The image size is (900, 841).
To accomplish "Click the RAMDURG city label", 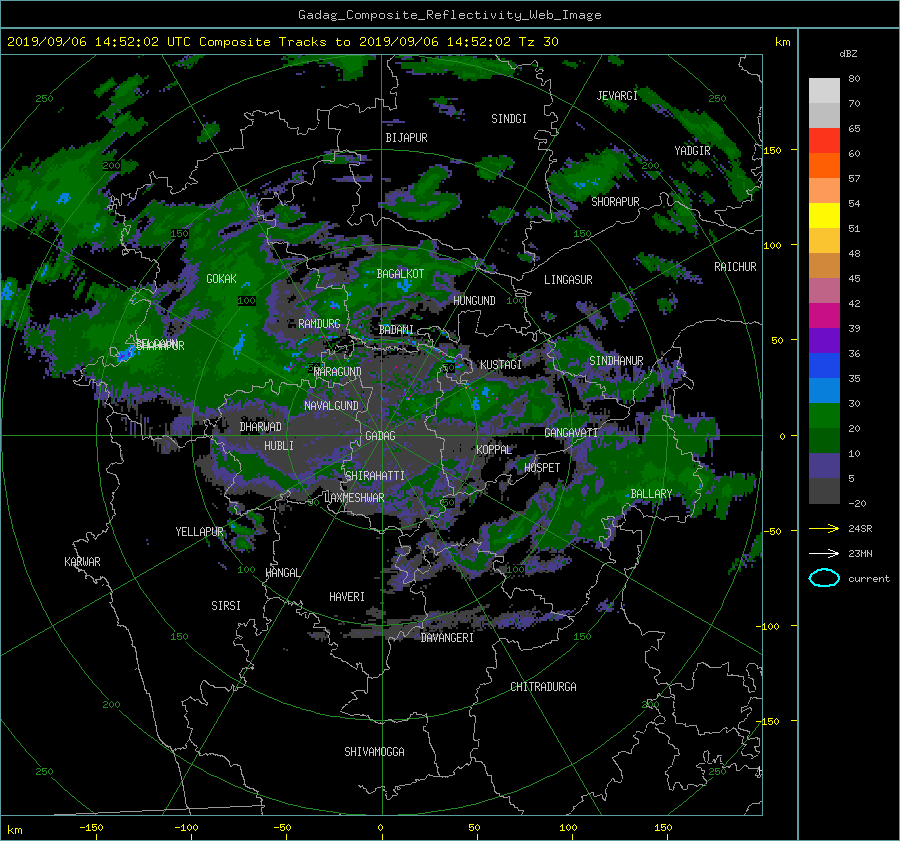I will tap(319, 324).
